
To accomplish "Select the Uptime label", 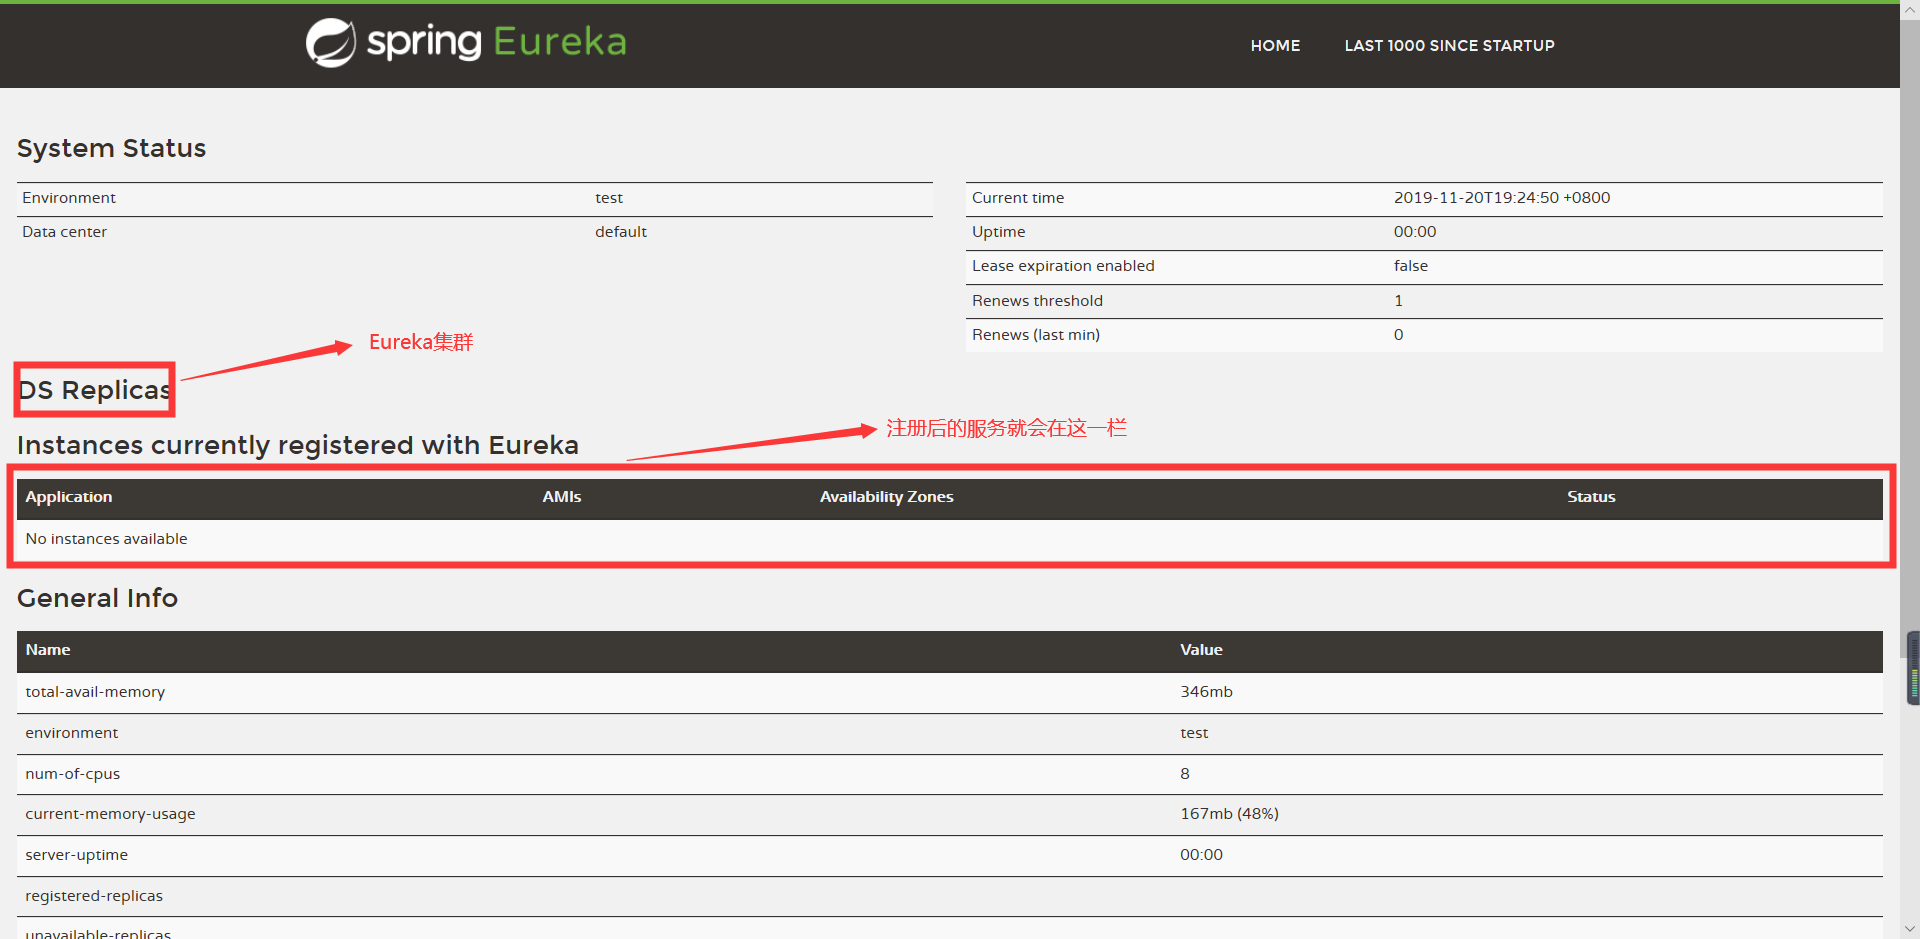I will coord(998,232).
